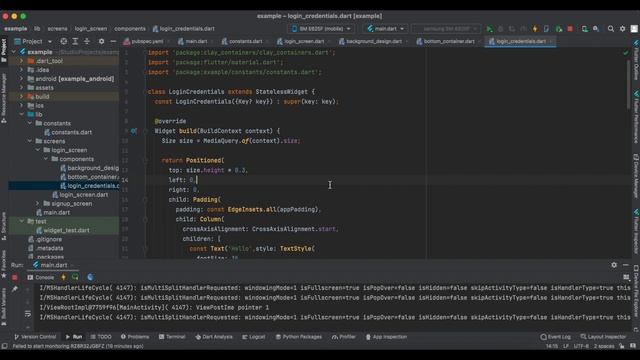This screenshot has width=640, height=360.
Task: Open Device Manager icon in toolbar
Action: click(x=585, y=29)
